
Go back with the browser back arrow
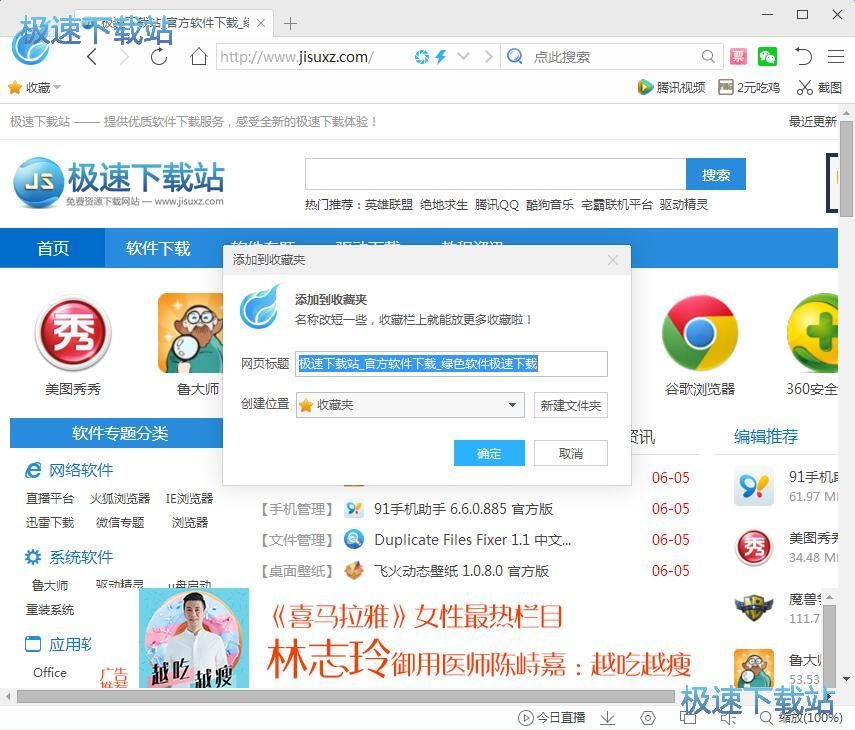[x=92, y=56]
